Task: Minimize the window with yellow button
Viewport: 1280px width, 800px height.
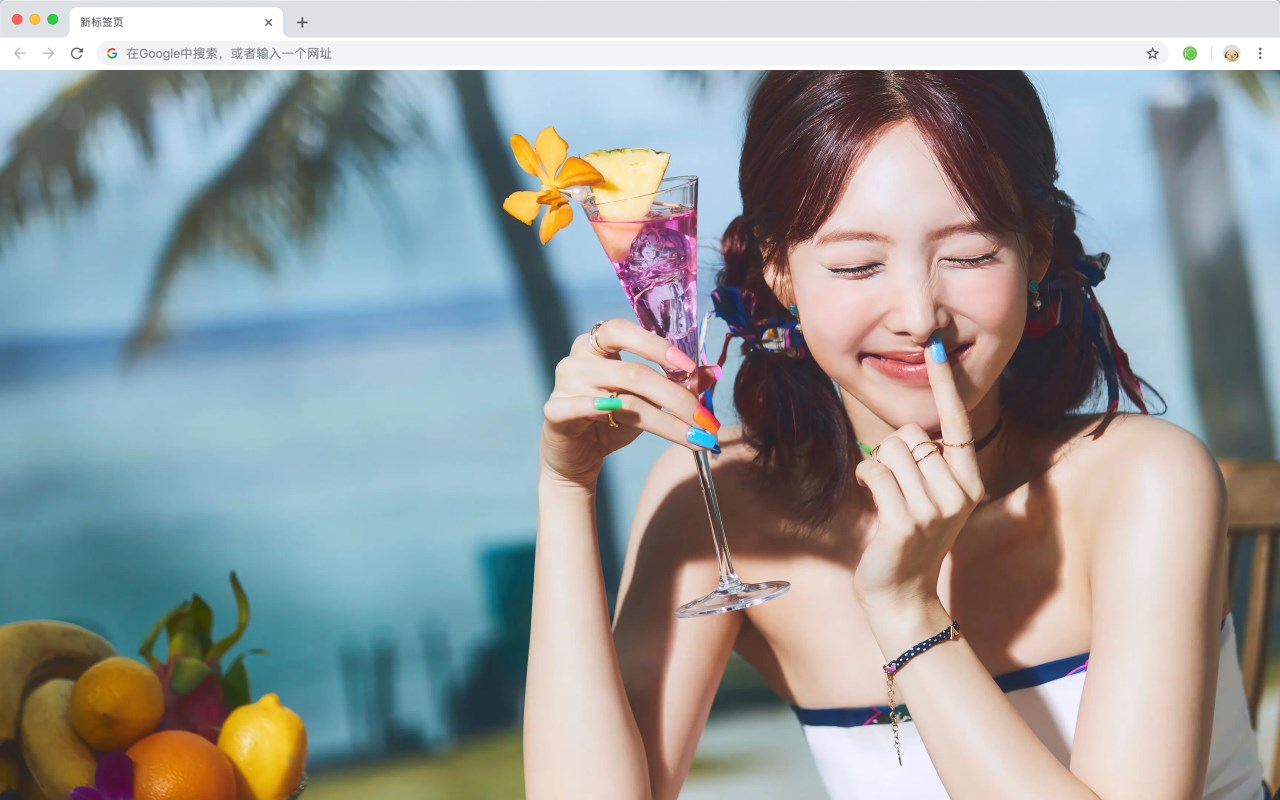Action: (x=35, y=19)
